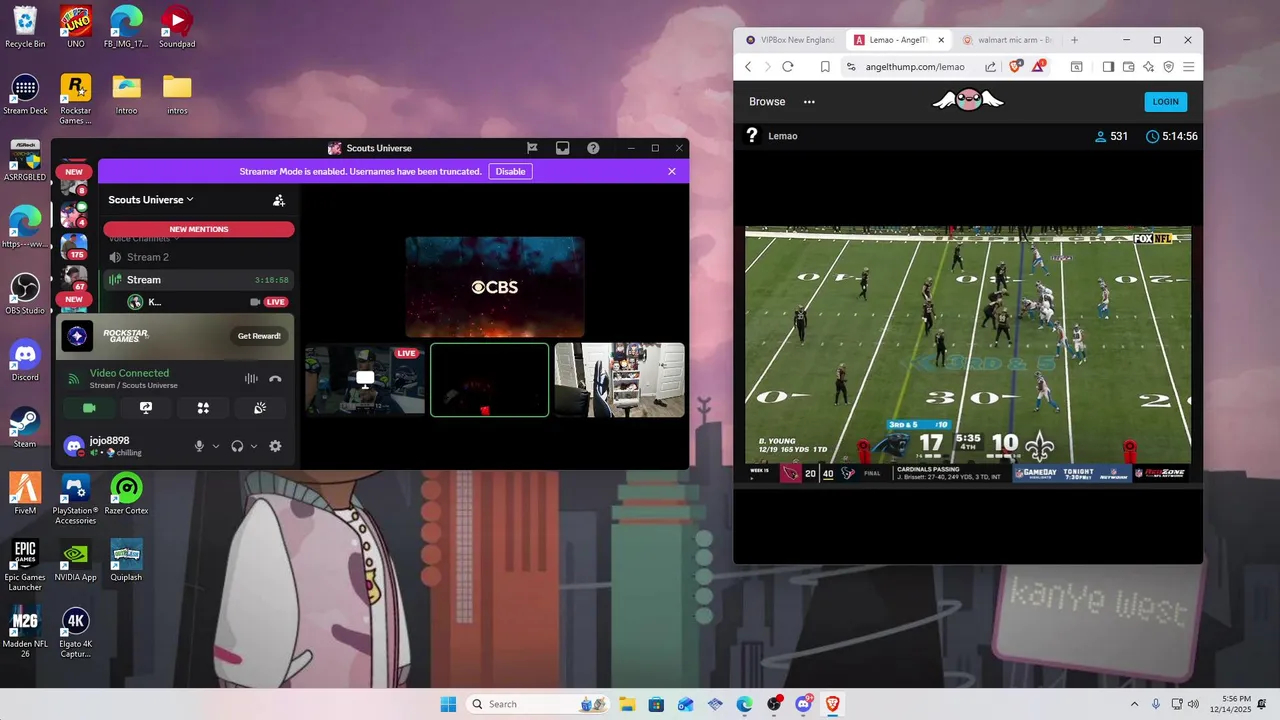1280x720 pixels.
Task: Close the Lemao tab
Action: [941, 40]
